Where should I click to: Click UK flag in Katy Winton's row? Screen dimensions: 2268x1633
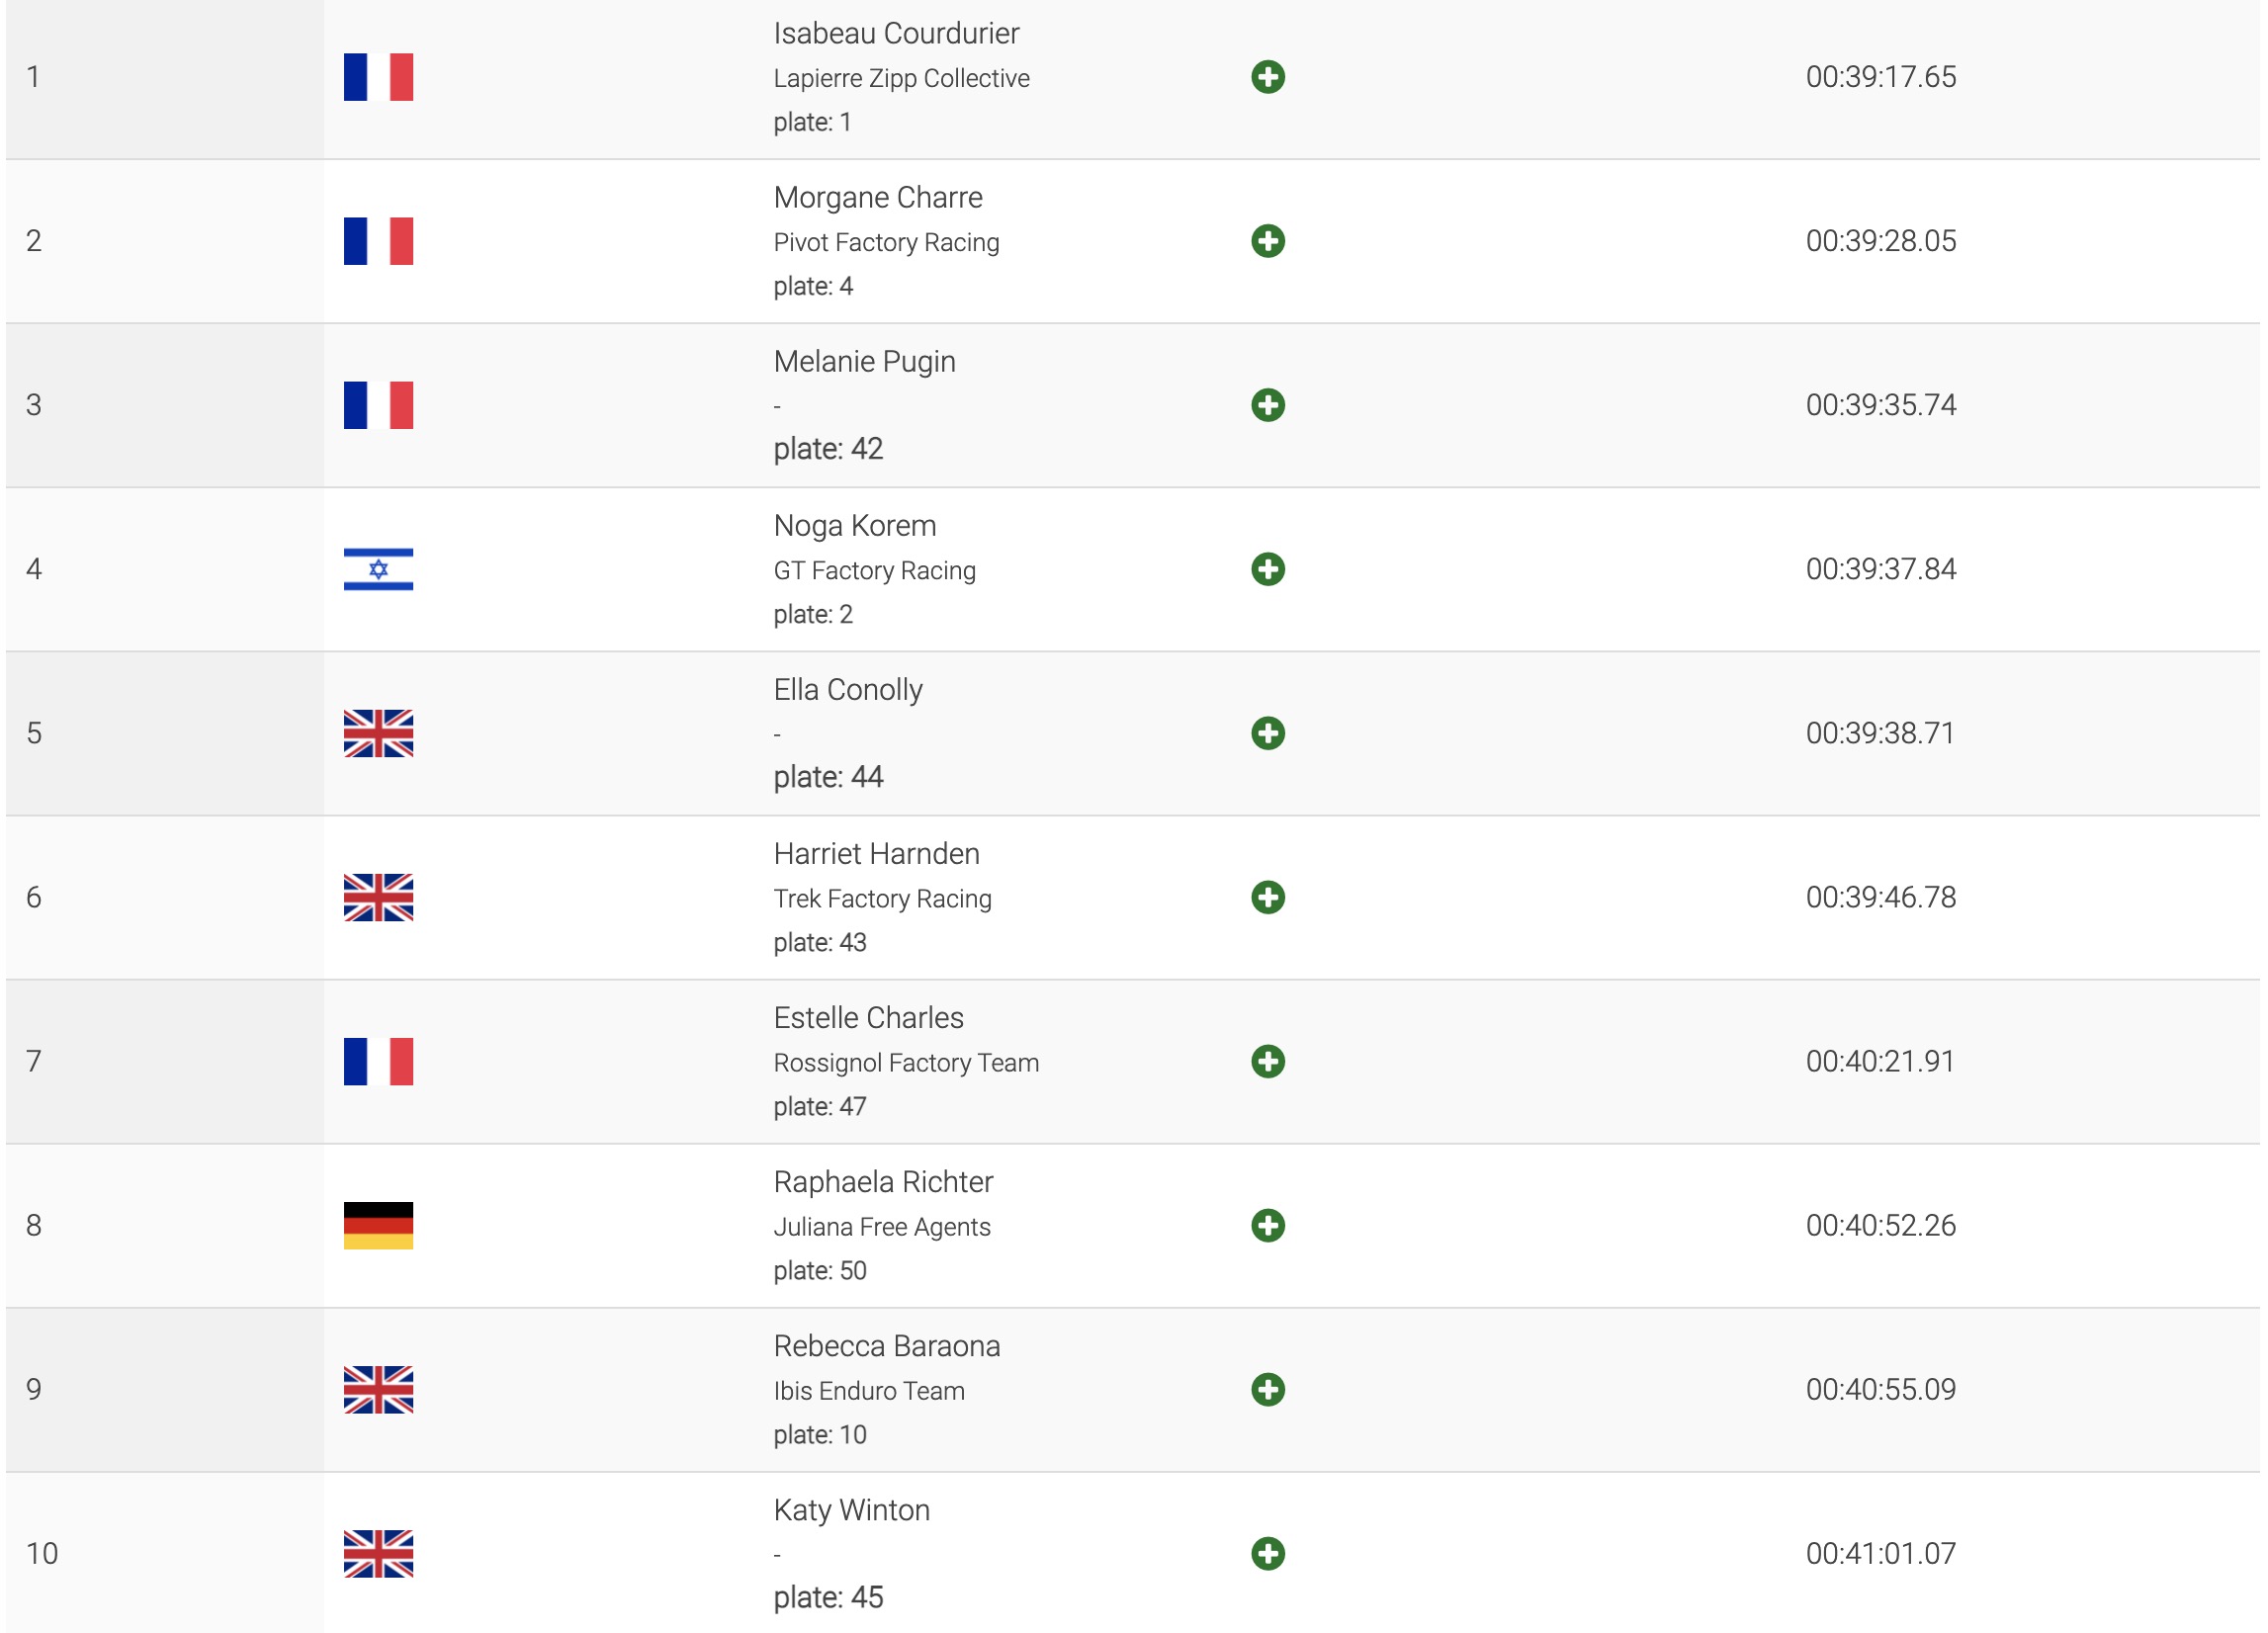click(378, 1553)
